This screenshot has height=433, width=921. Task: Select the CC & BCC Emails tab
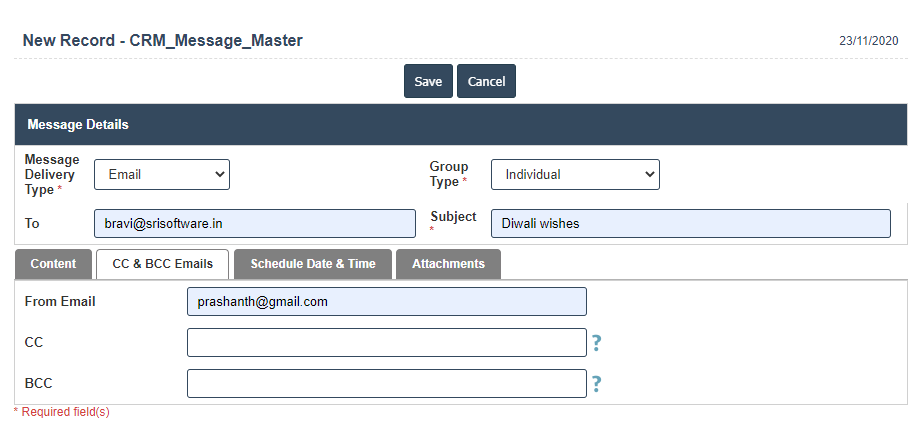pos(162,264)
